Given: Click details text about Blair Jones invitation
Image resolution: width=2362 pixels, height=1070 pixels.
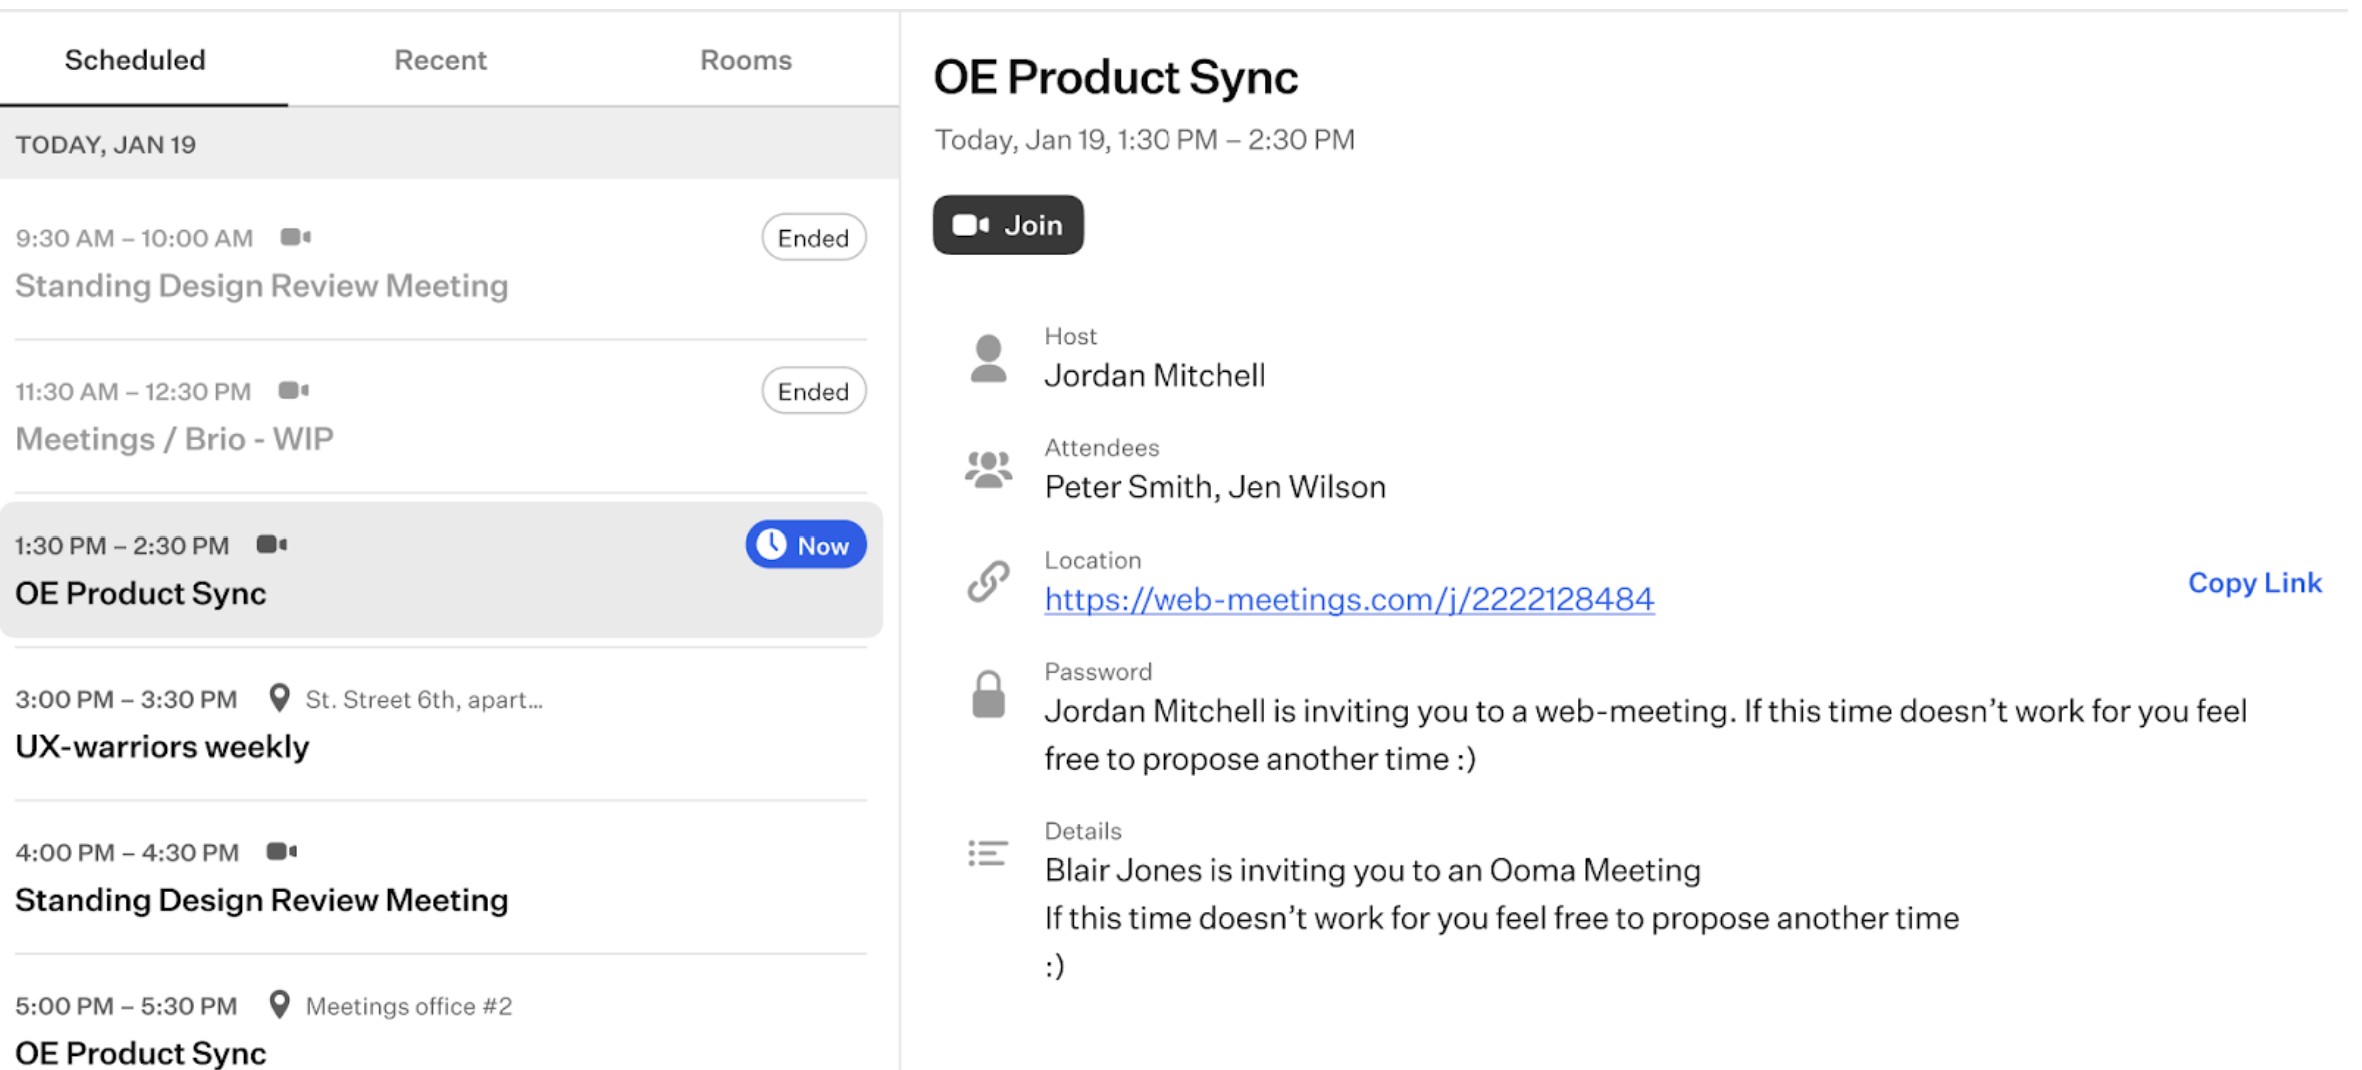Looking at the screenshot, I should click(x=1502, y=918).
